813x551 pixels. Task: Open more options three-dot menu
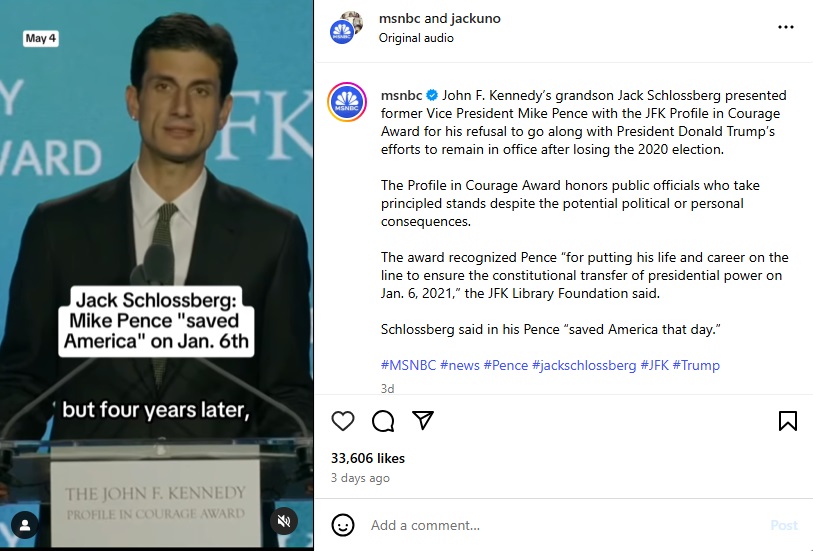(786, 27)
